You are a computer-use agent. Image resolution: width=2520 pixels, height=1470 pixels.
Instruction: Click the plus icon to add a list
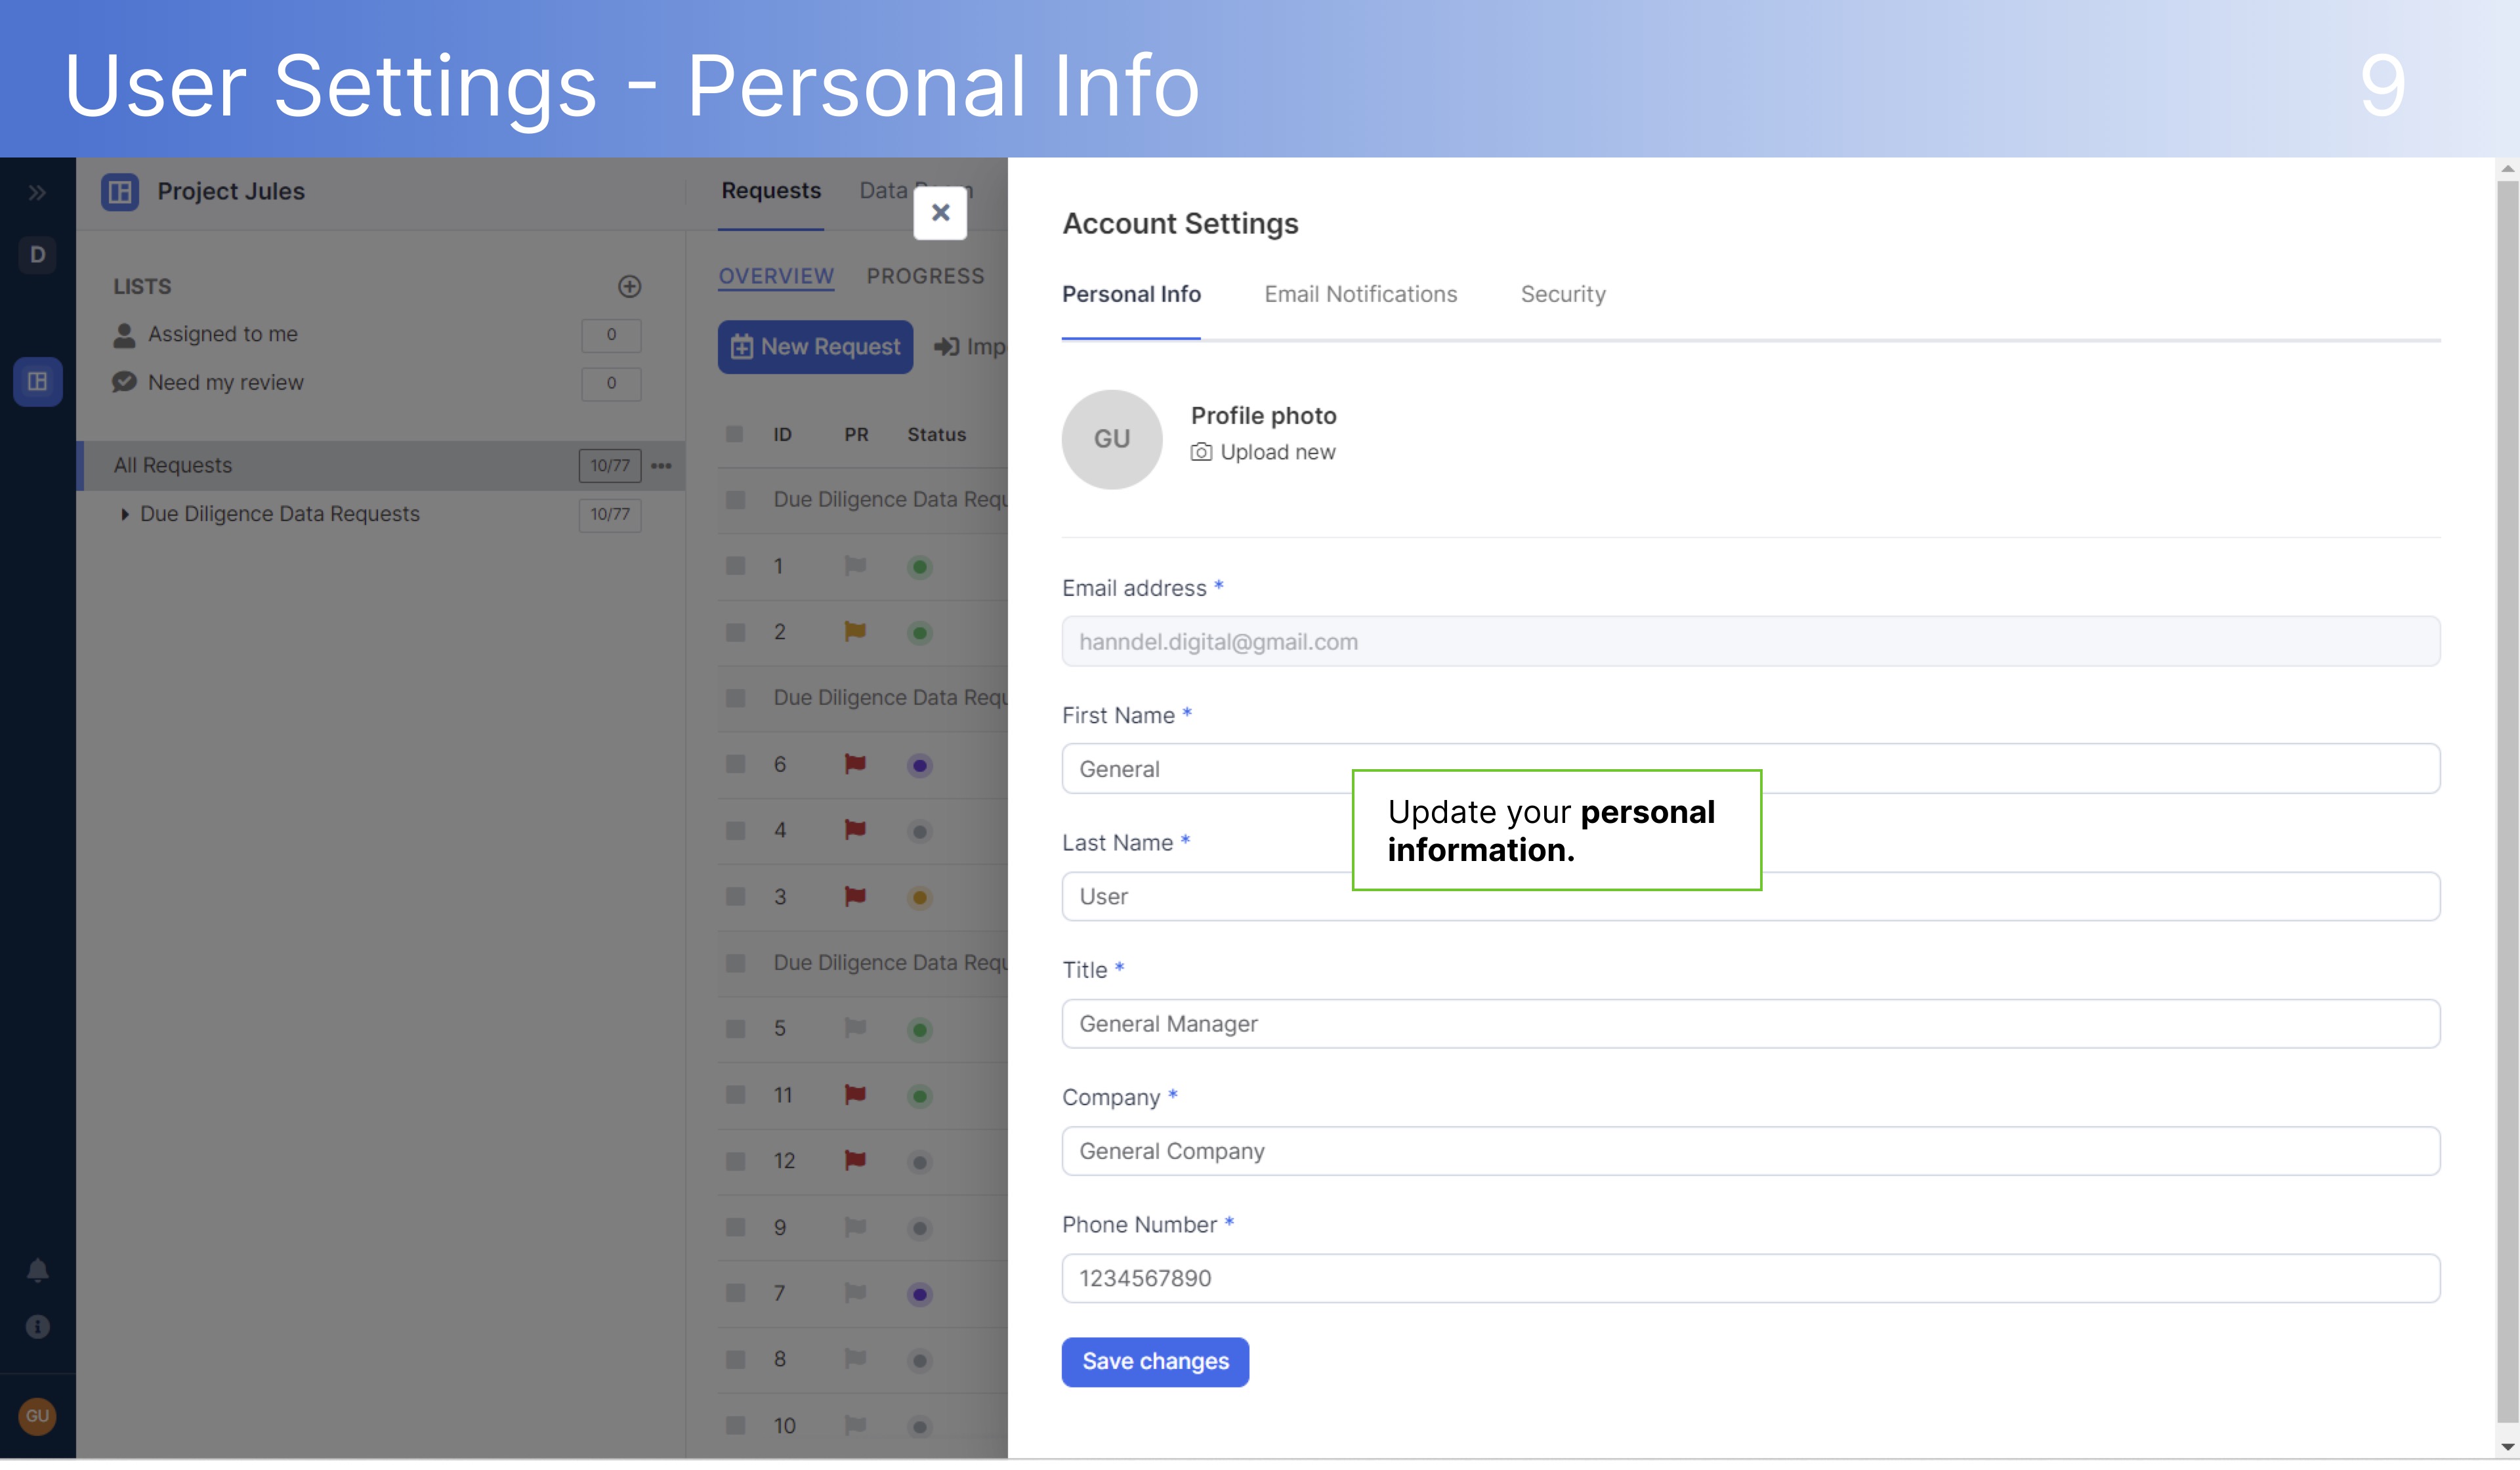[x=630, y=287]
